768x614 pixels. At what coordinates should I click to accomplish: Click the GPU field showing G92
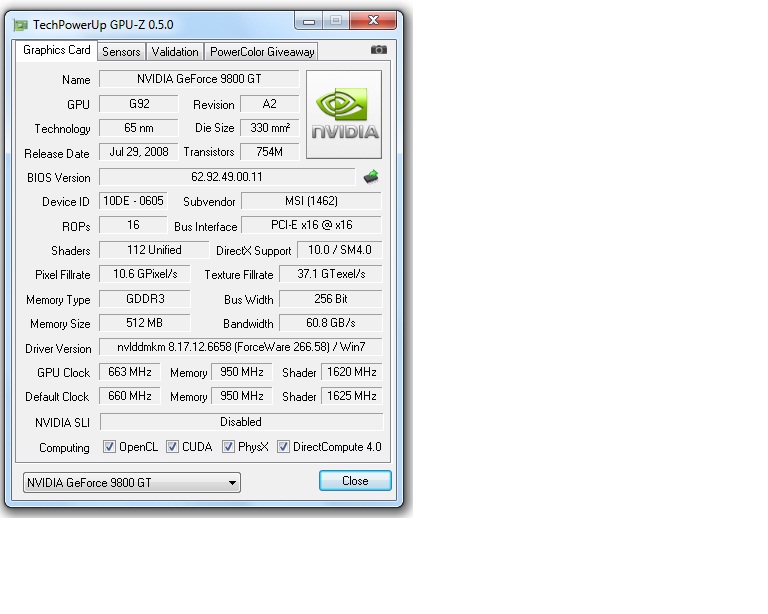[139, 104]
